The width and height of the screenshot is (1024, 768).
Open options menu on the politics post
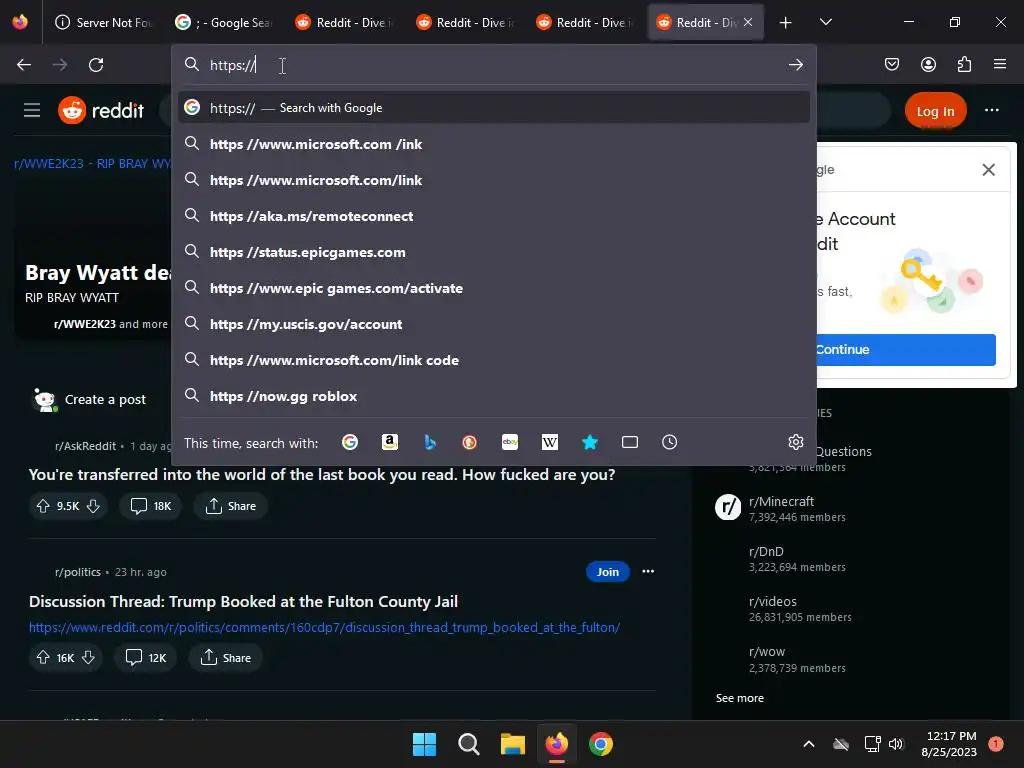(x=648, y=571)
